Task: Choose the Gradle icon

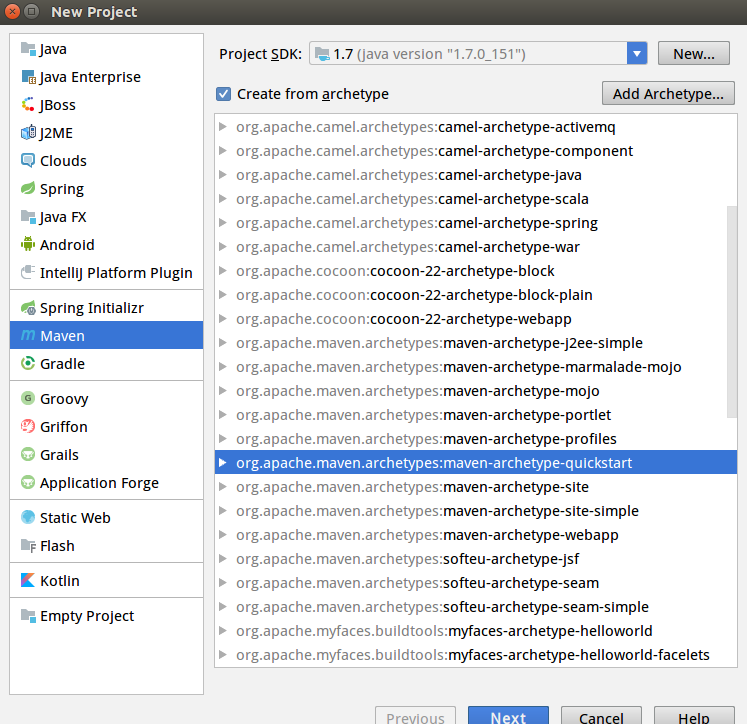Action: coord(28,364)
